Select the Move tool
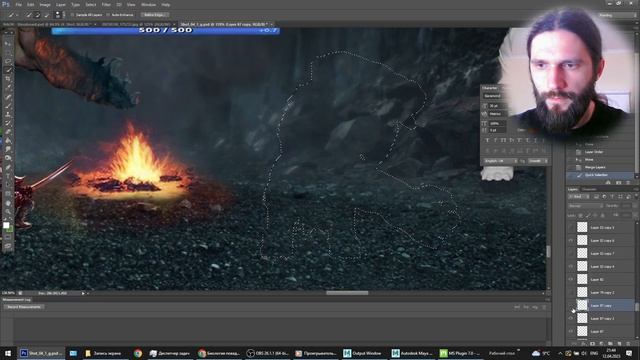Viewport: 640px width, 360px height. [8, 43]
